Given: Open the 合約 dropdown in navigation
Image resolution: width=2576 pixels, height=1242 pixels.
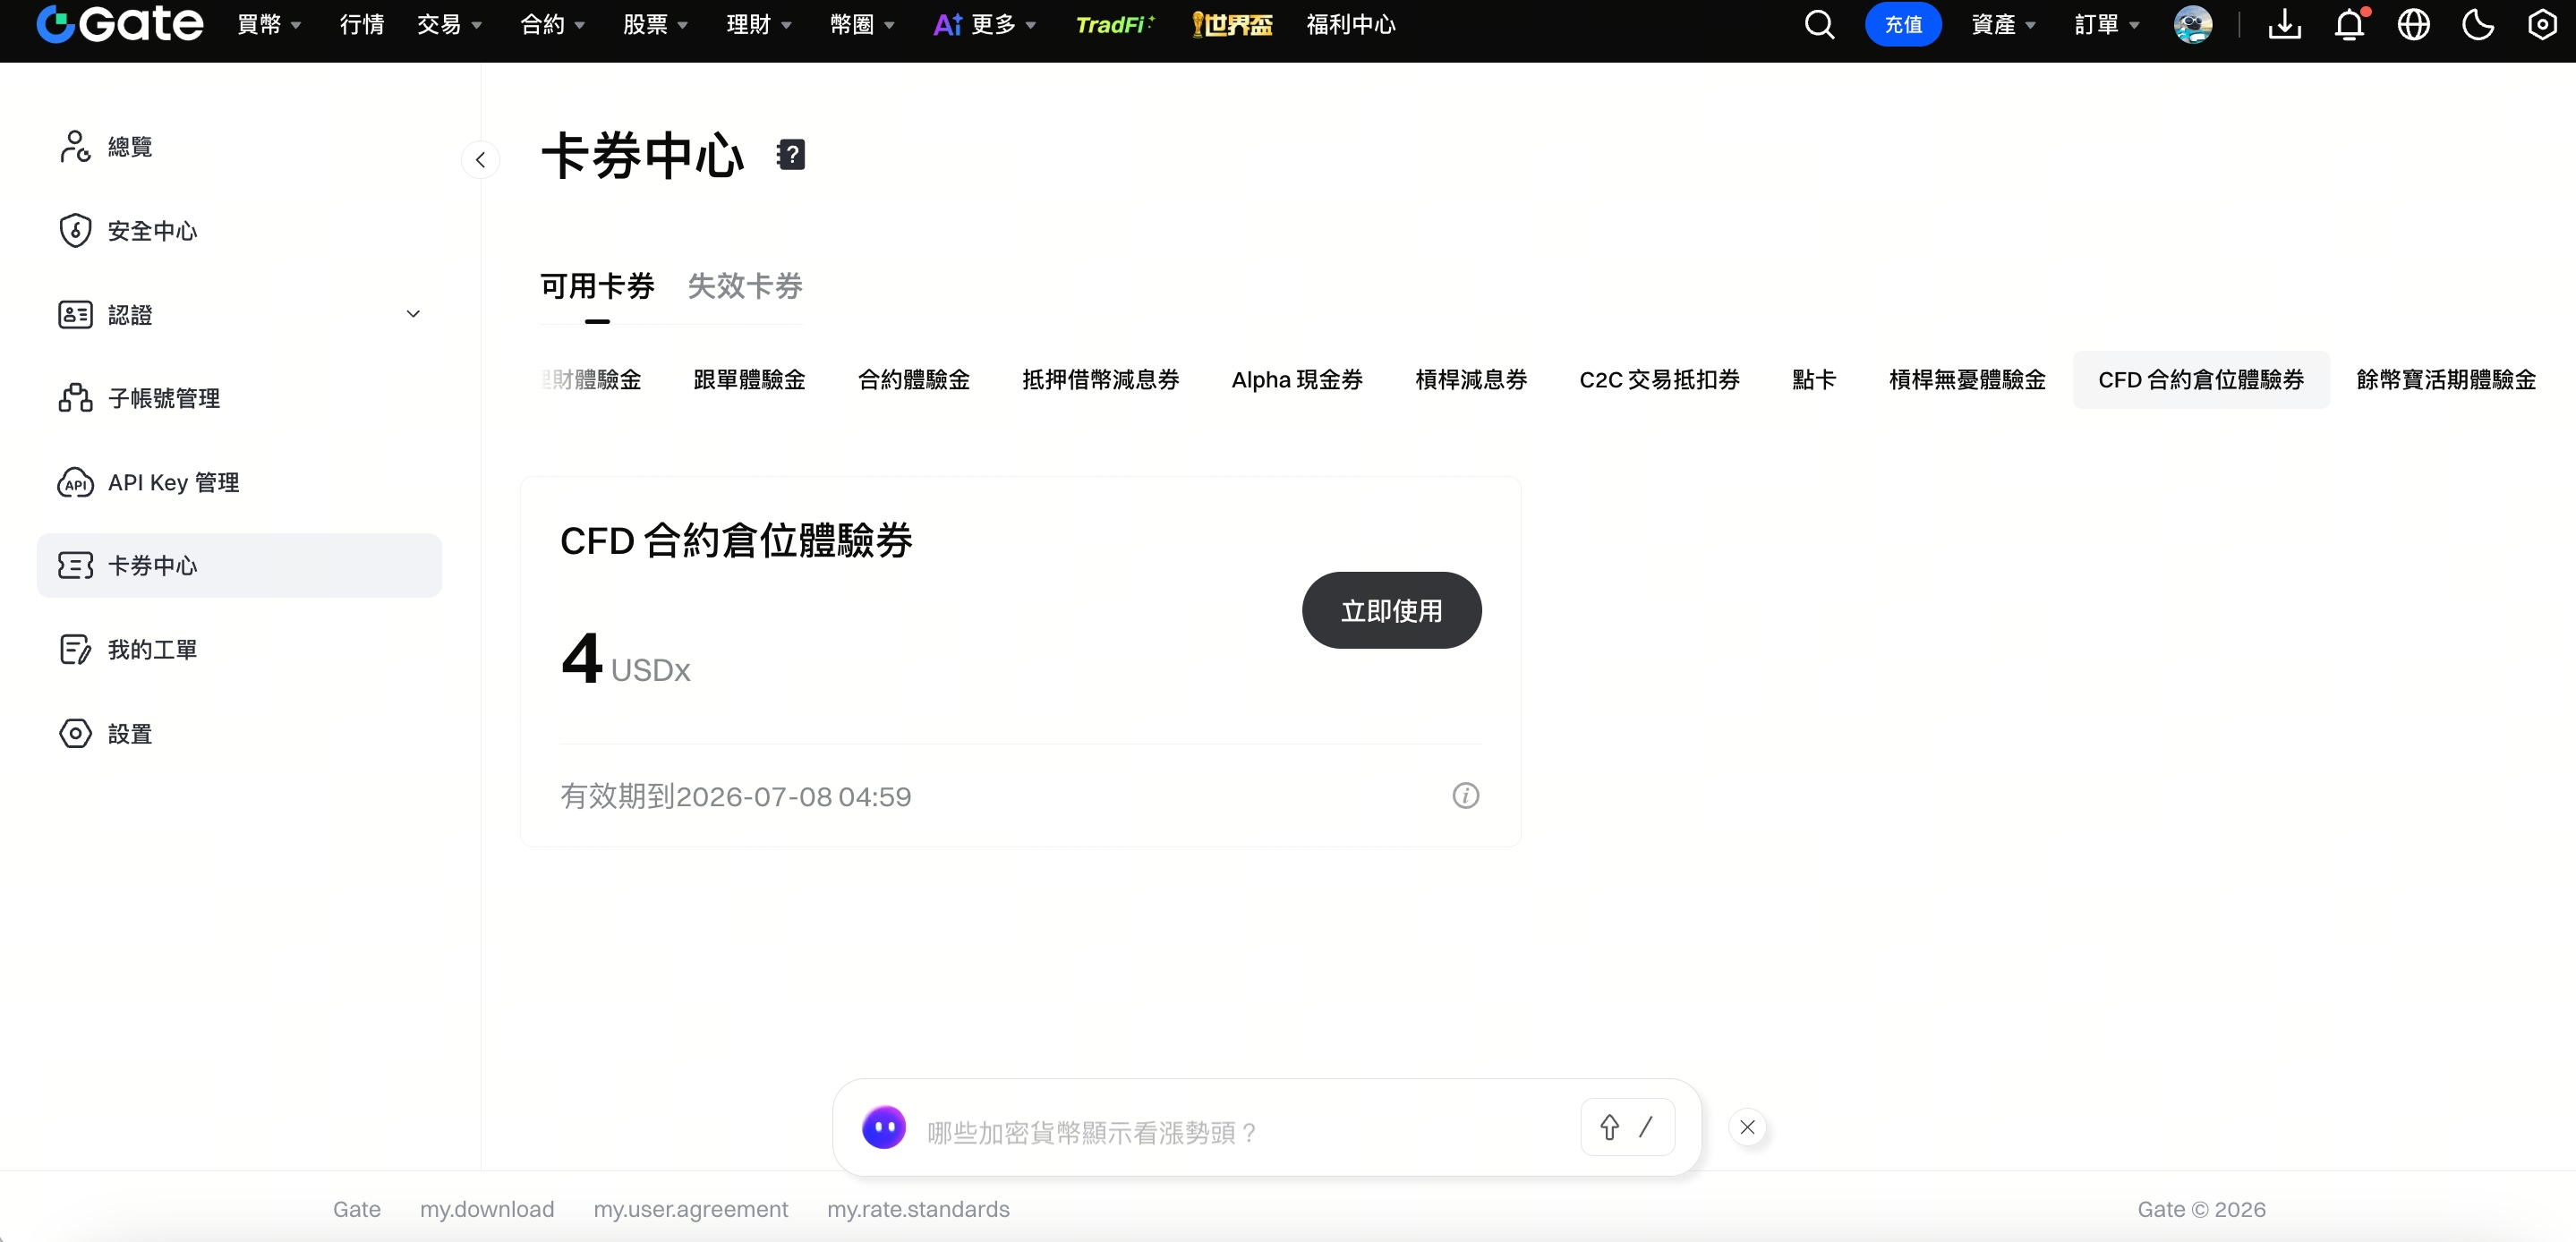Looking at the screenshot, I should 552,25.
